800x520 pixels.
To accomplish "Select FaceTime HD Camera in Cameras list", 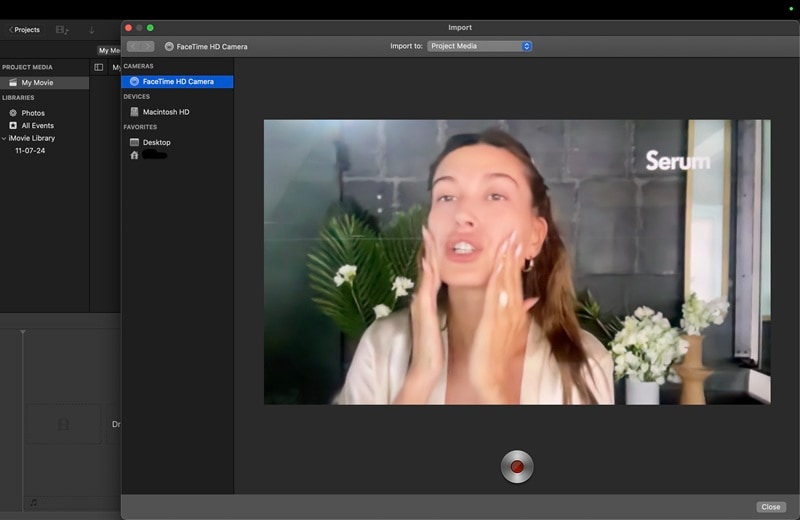I will coord(177,82).
